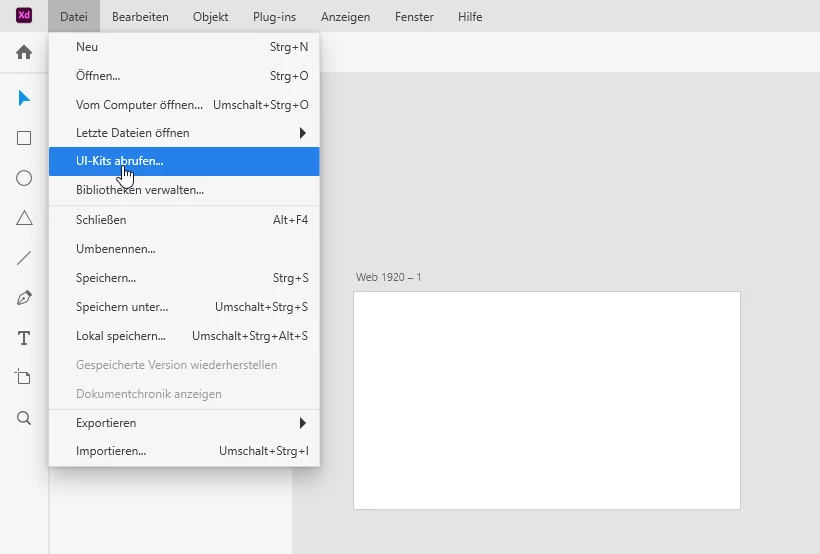
Task: Go to the Home screen icon
Action: (24, 52)
